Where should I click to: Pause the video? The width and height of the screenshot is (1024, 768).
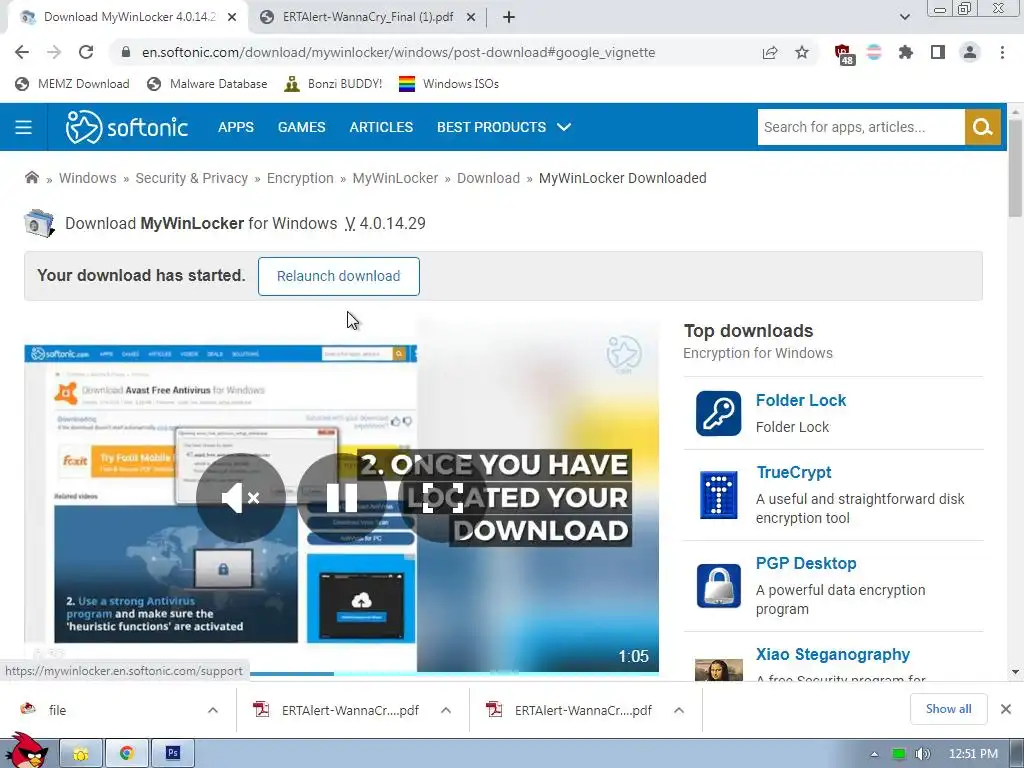pos(342,498)
